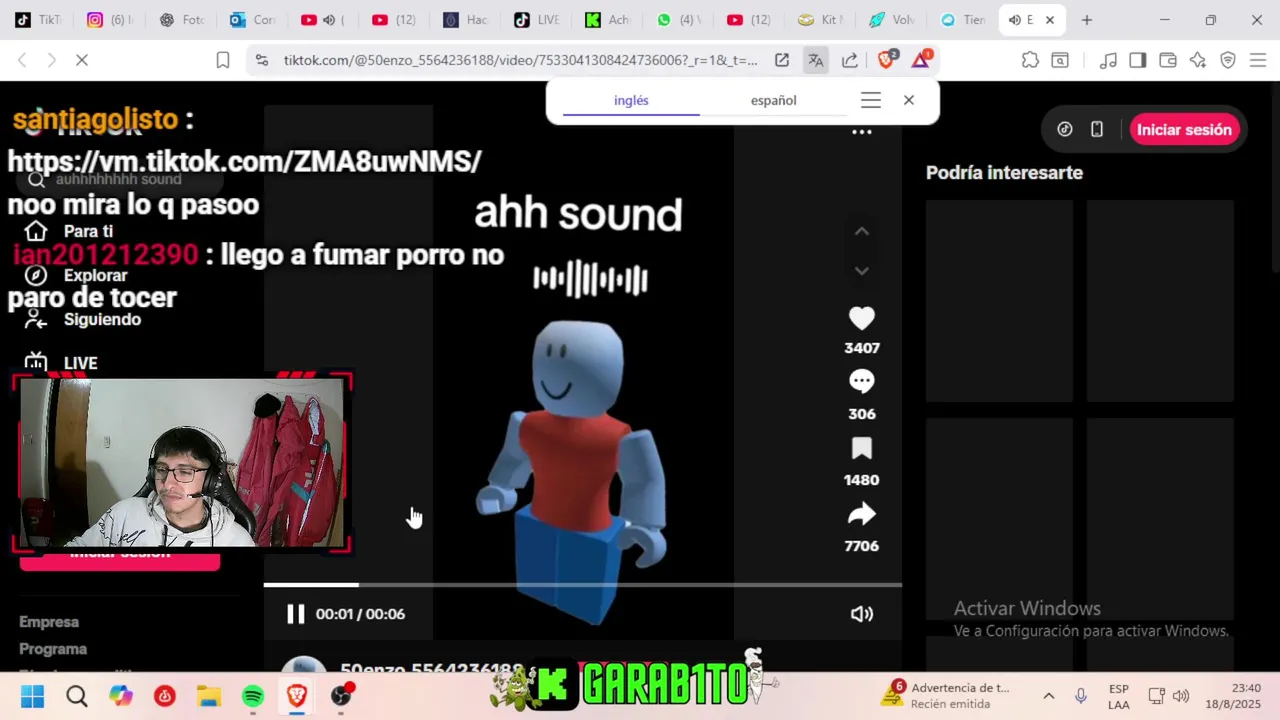Open the Explorar page

(95, 275)
